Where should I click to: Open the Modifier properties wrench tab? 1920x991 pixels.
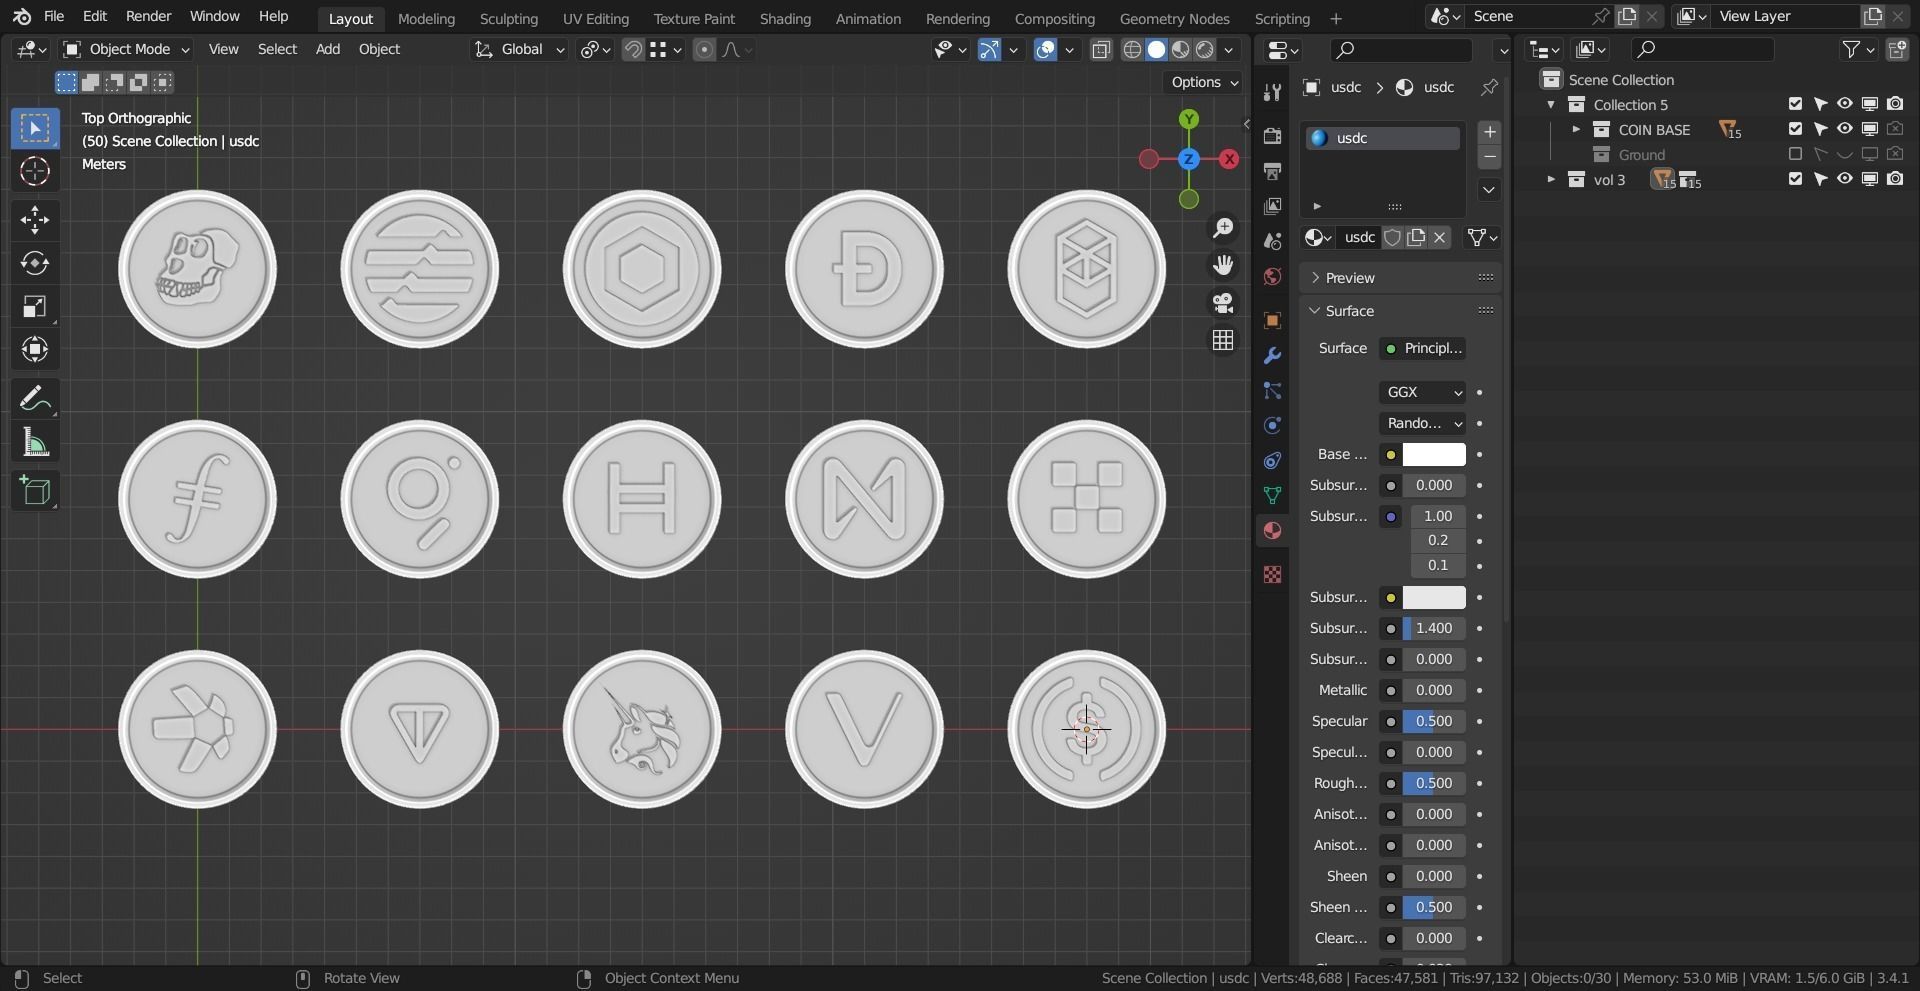[x=1272, y=356]
